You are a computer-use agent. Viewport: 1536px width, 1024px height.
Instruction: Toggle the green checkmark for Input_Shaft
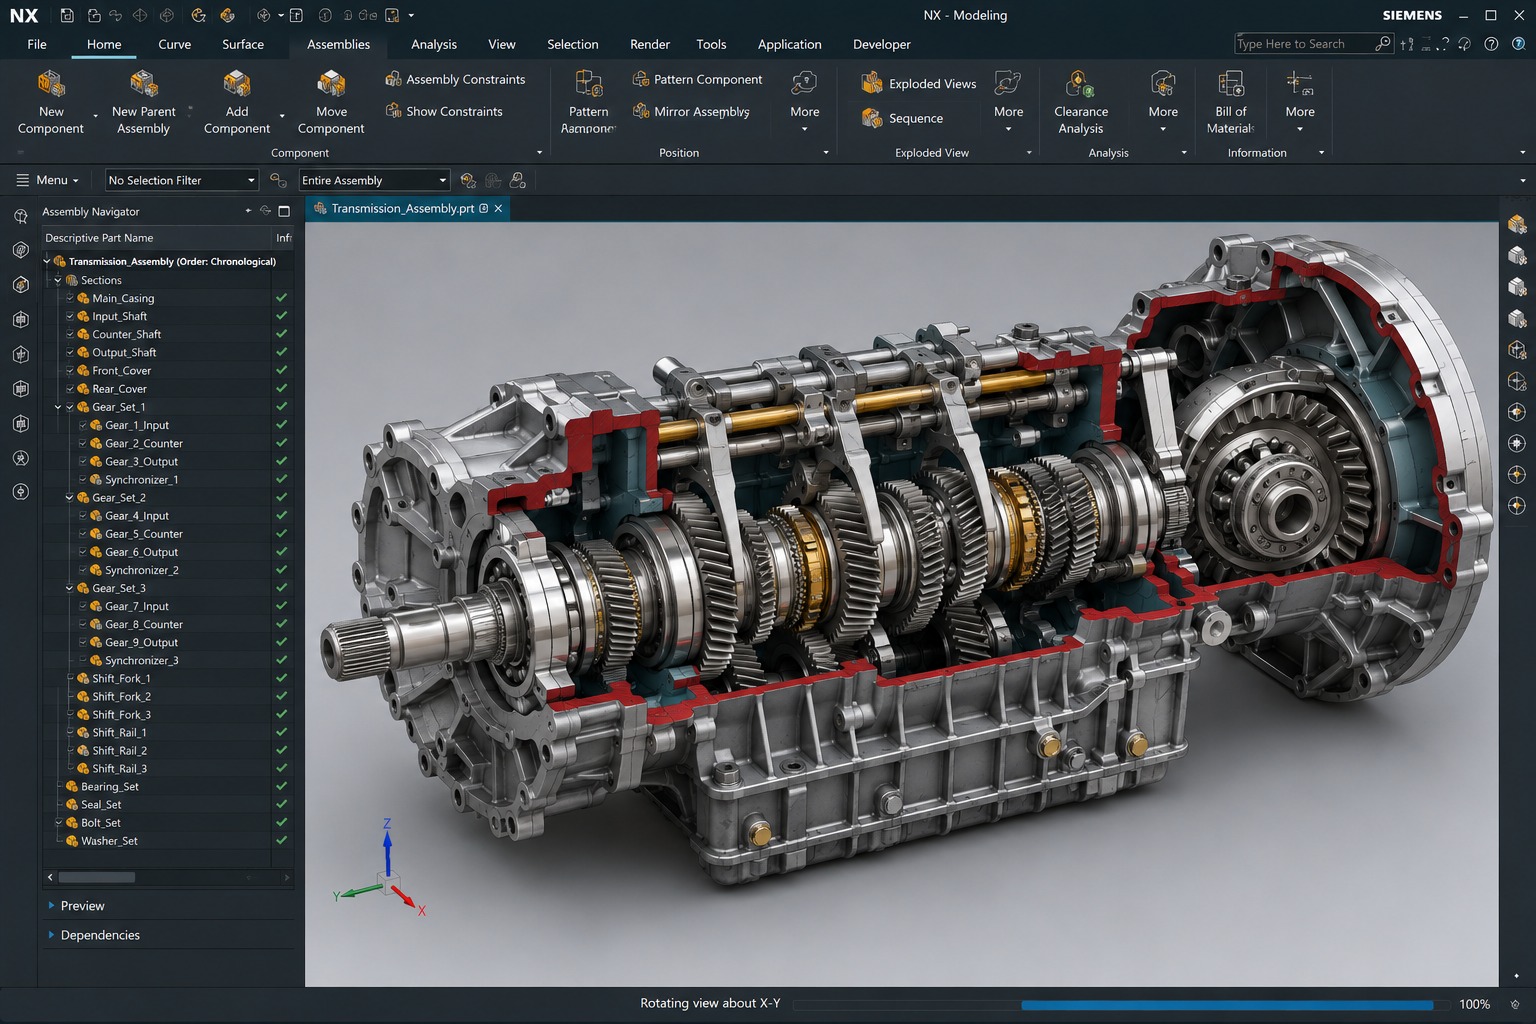(x=282, y=316)
